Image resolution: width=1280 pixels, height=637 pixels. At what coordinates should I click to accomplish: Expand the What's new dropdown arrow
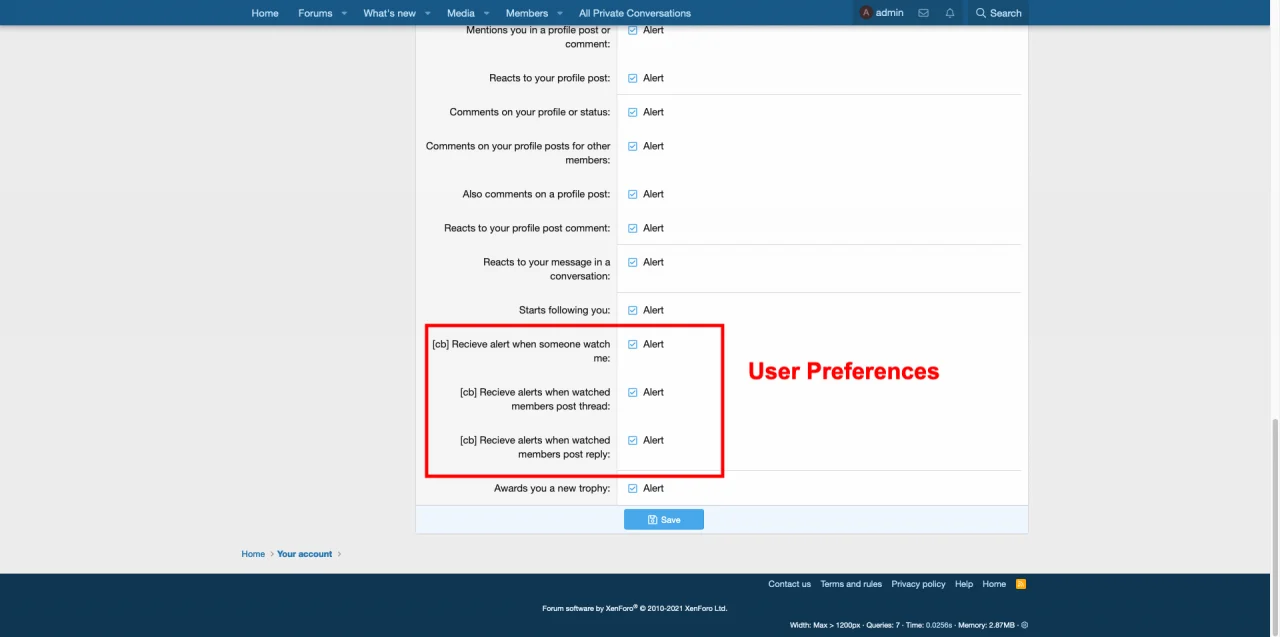(x=427, y=13)
